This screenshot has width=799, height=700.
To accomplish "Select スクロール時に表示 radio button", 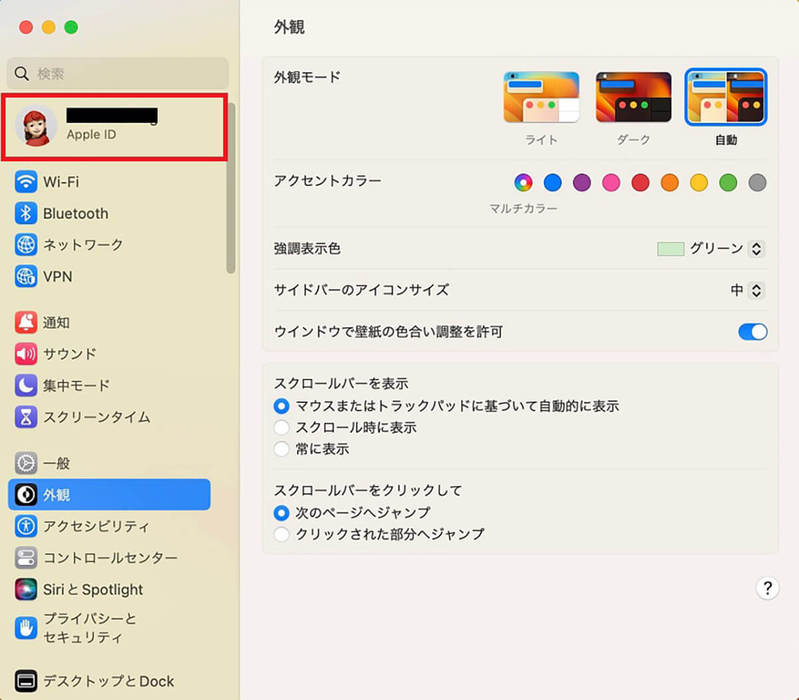I will pos(281,427).
